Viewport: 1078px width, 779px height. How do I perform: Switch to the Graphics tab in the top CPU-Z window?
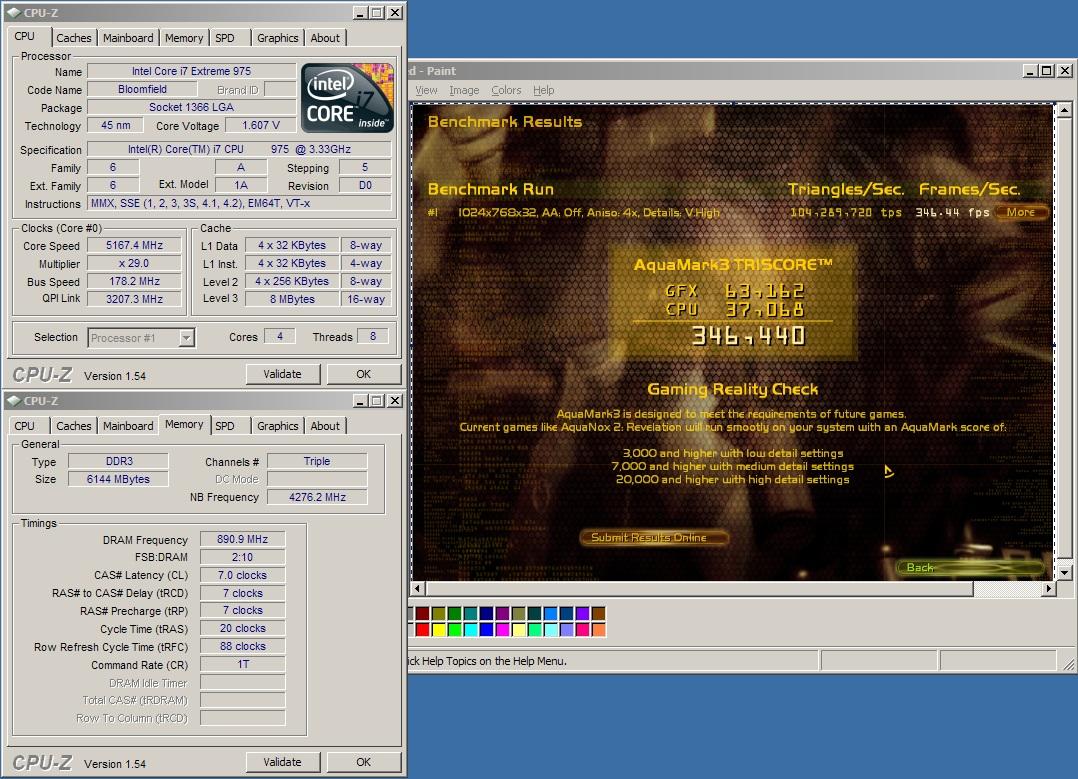click(278, 38)
